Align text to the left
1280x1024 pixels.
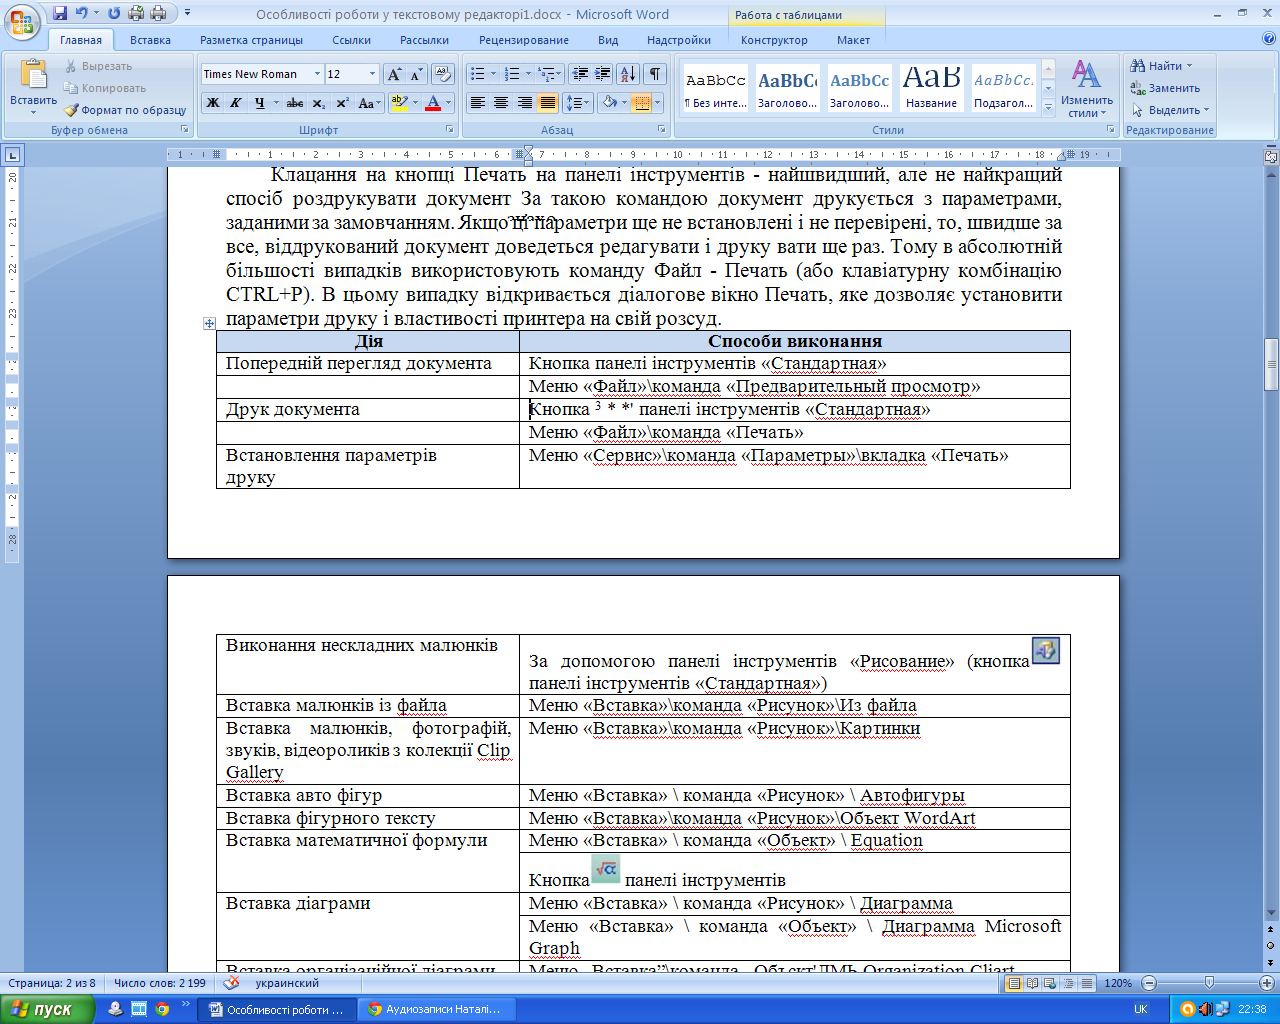(x=478, y=103)
